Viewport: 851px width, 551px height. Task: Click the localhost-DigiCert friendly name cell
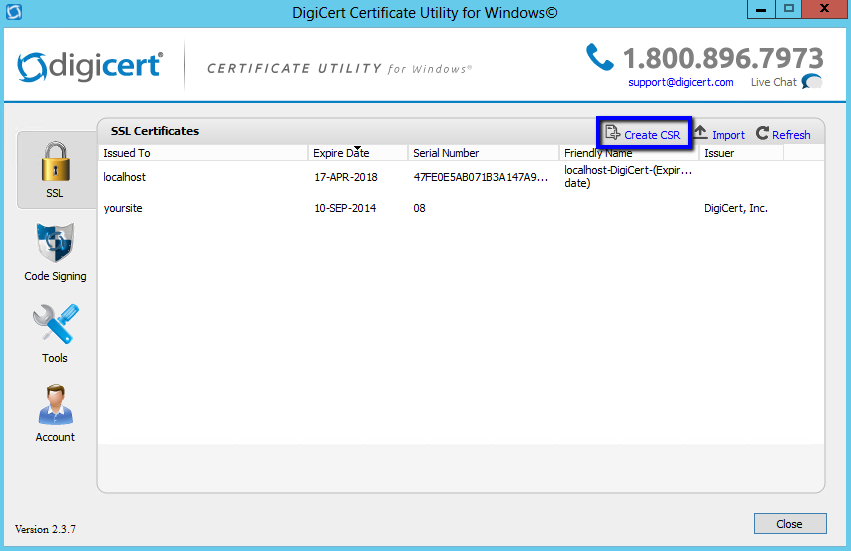[628, 176]
